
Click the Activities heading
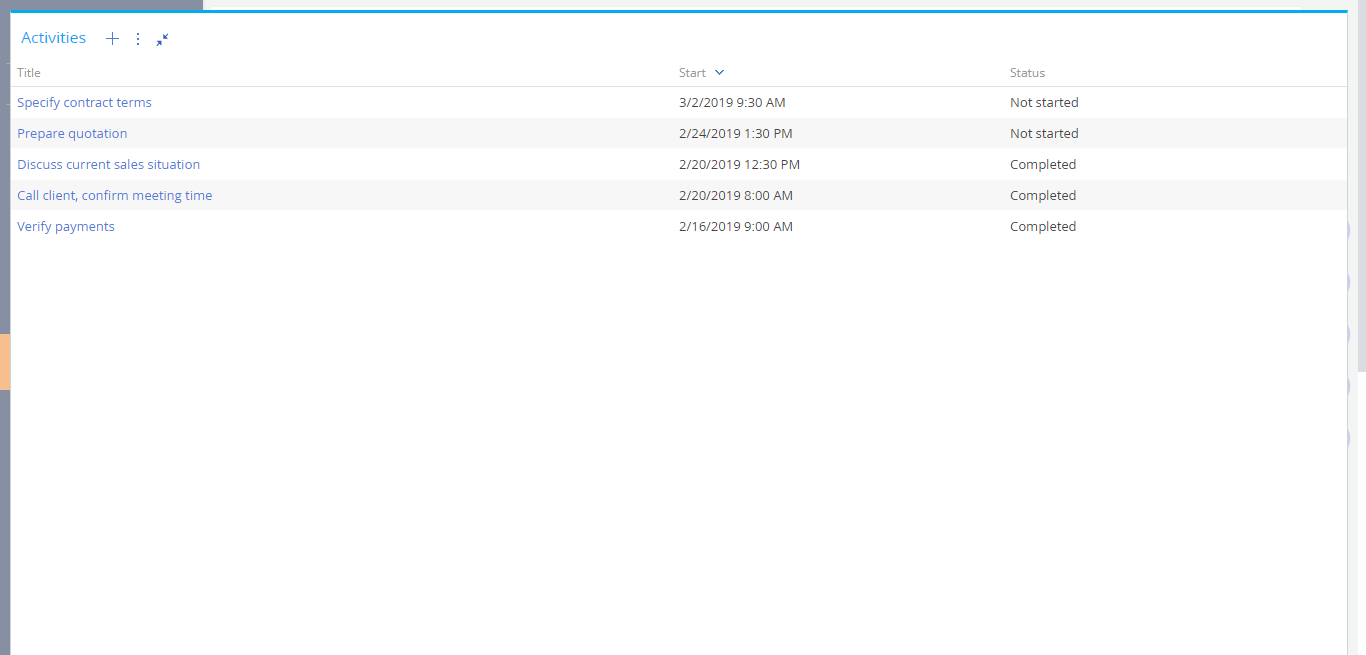54,38
